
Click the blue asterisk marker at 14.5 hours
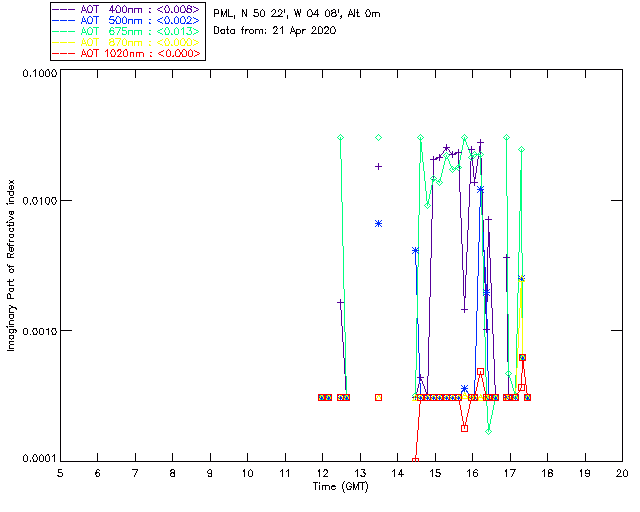pyautogui.click(x=415, y=250)
